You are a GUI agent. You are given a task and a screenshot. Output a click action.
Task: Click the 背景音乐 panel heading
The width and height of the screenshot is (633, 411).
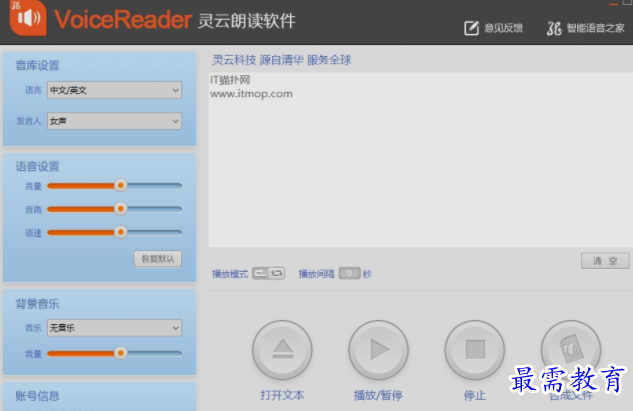click(x=37, y=304)
